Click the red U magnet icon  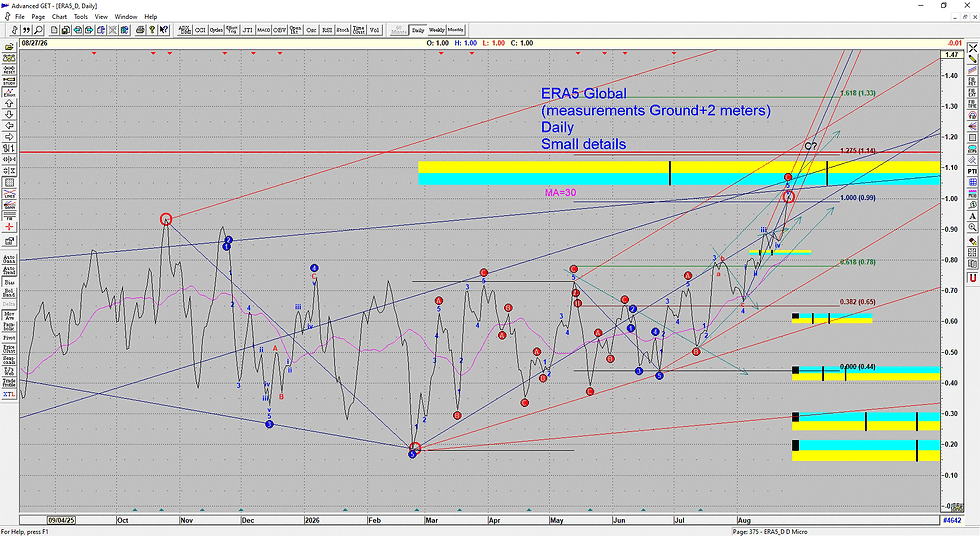click(972, 278)
